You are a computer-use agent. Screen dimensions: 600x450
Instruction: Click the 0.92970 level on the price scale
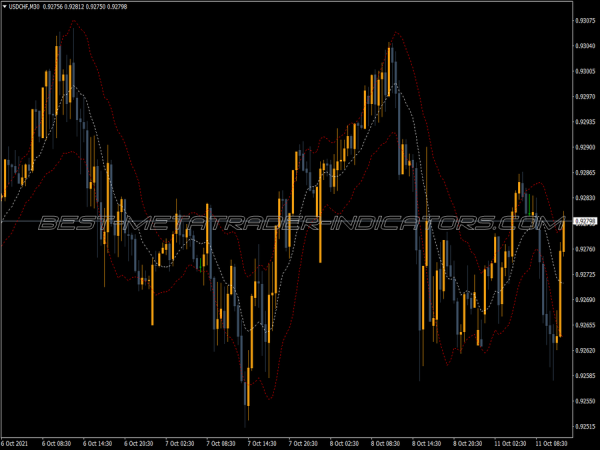tap(584, 97)
